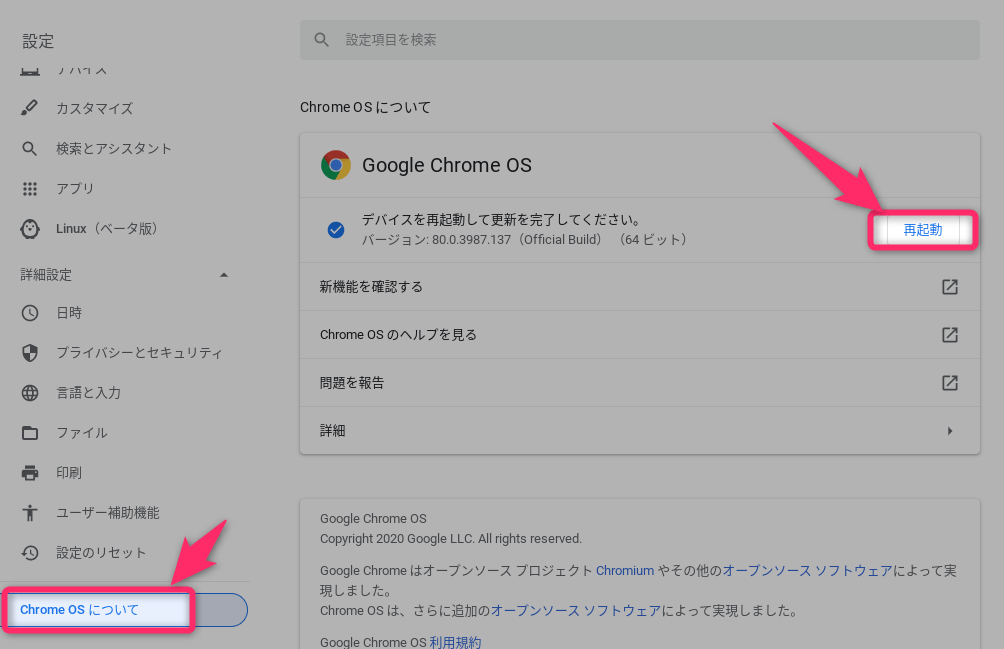Open 日時 settings

[x=69, y=313]
